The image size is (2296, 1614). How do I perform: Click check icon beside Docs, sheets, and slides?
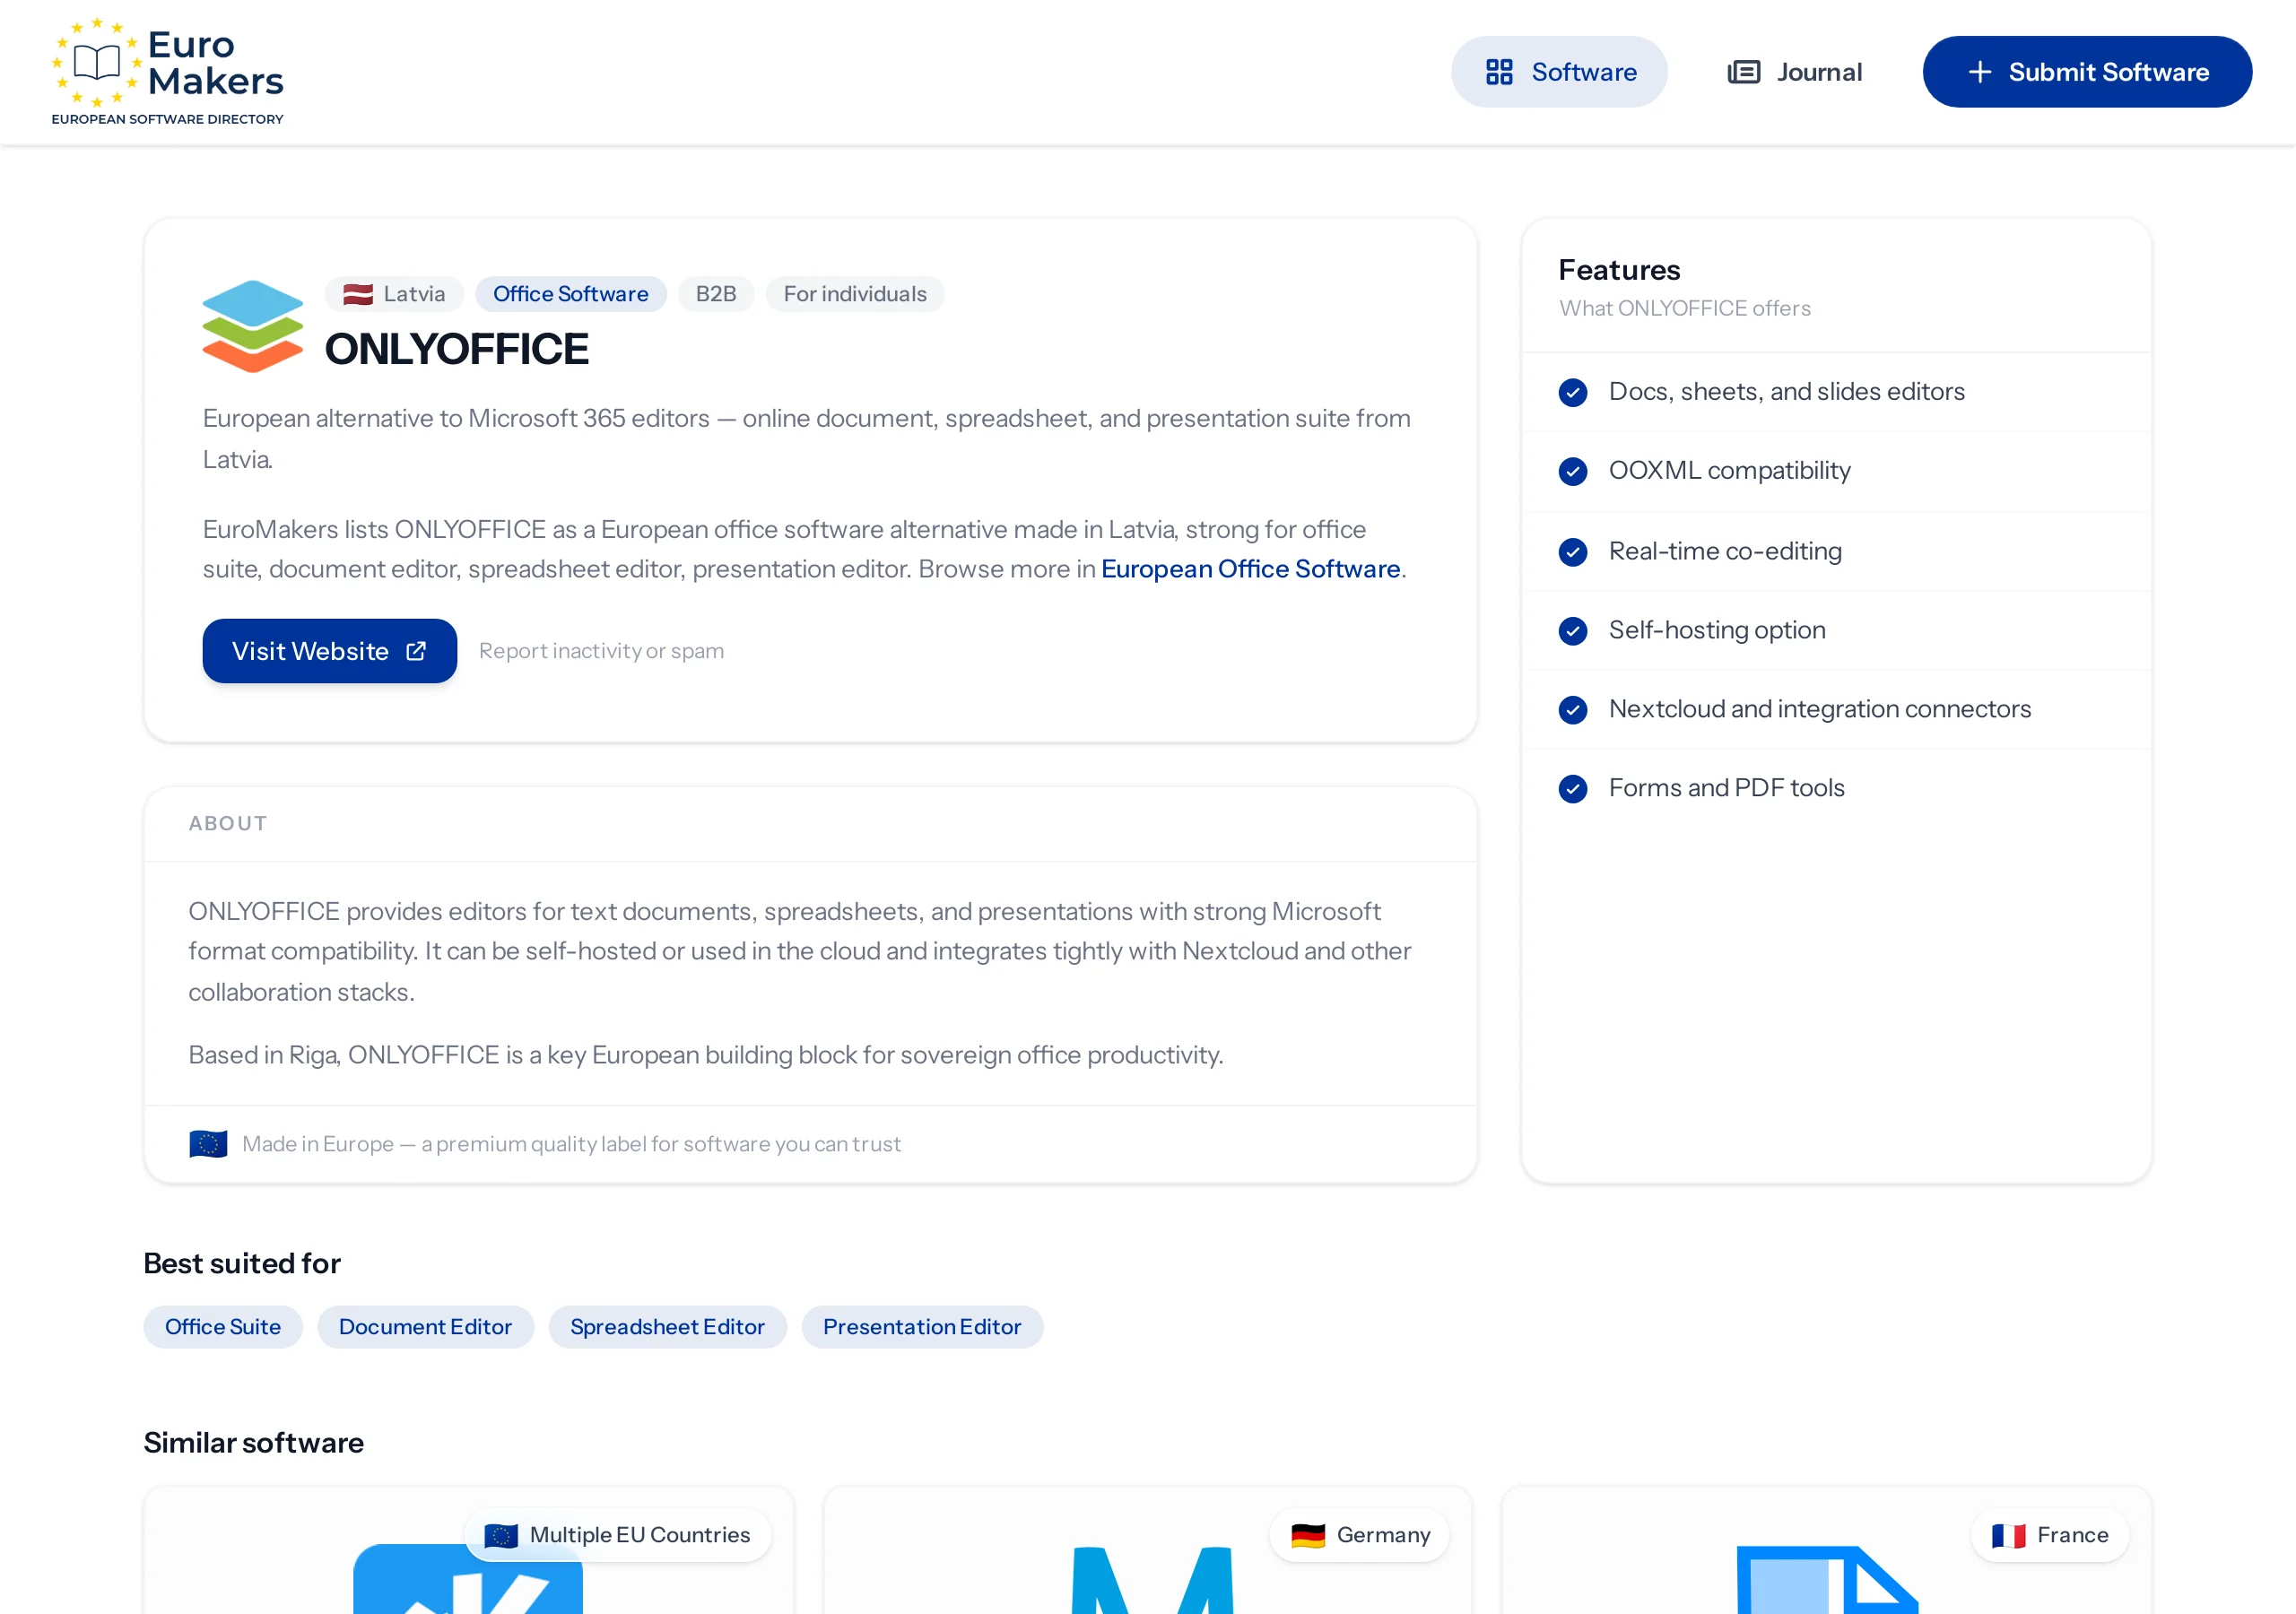(x=1573, y=392)
